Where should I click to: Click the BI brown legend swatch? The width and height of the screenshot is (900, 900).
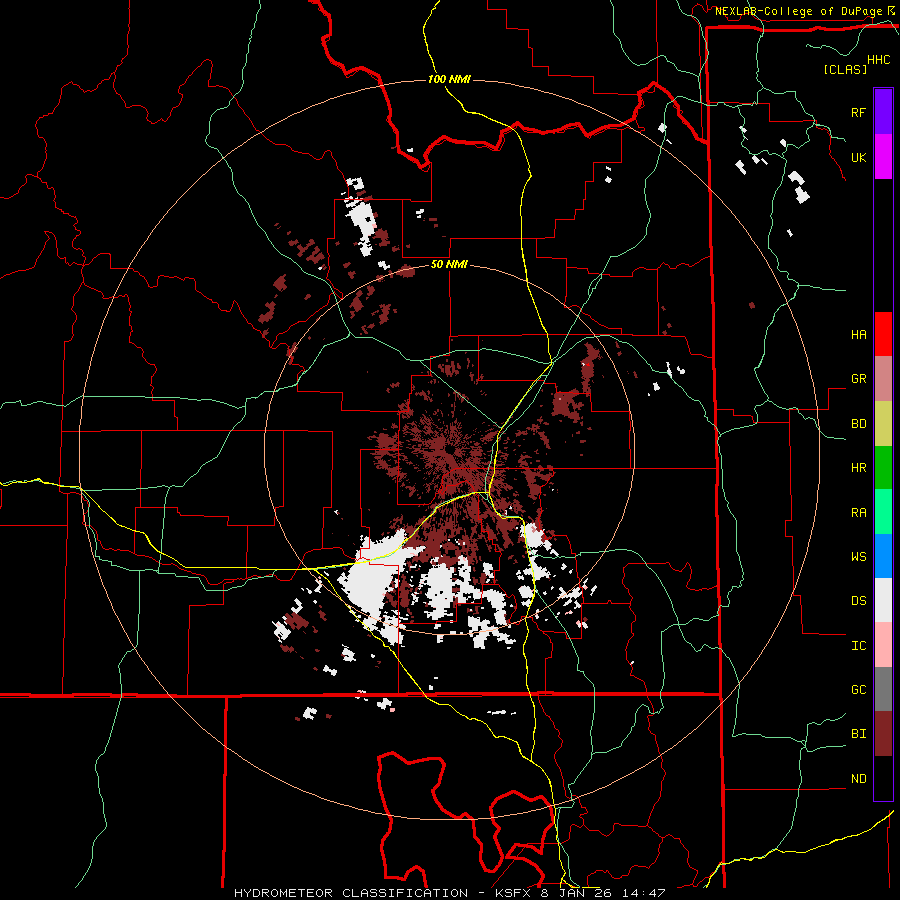883,734
